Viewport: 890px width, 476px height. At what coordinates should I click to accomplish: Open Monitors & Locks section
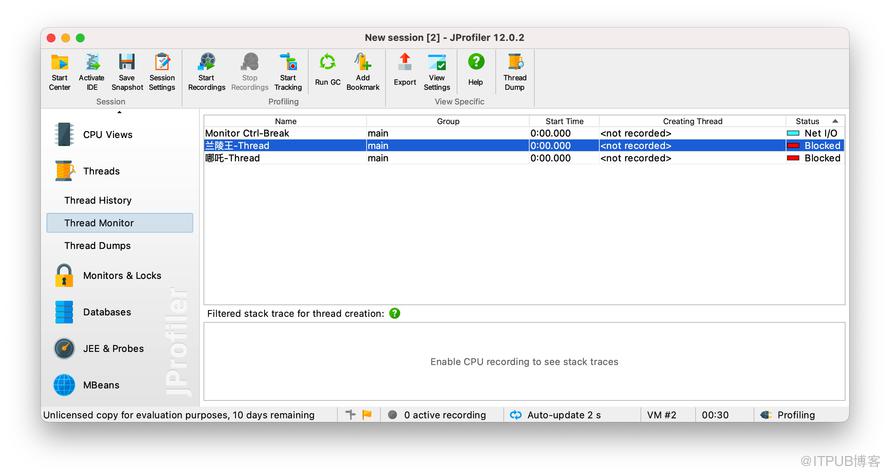(108, 275)
